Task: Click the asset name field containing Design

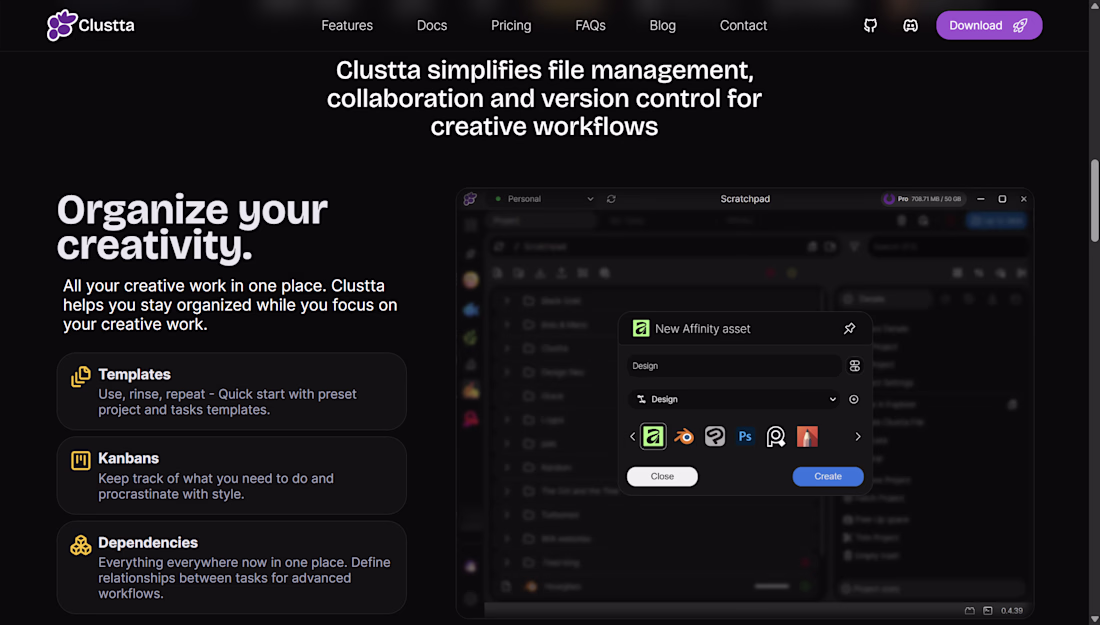Action: click(734, 365)
